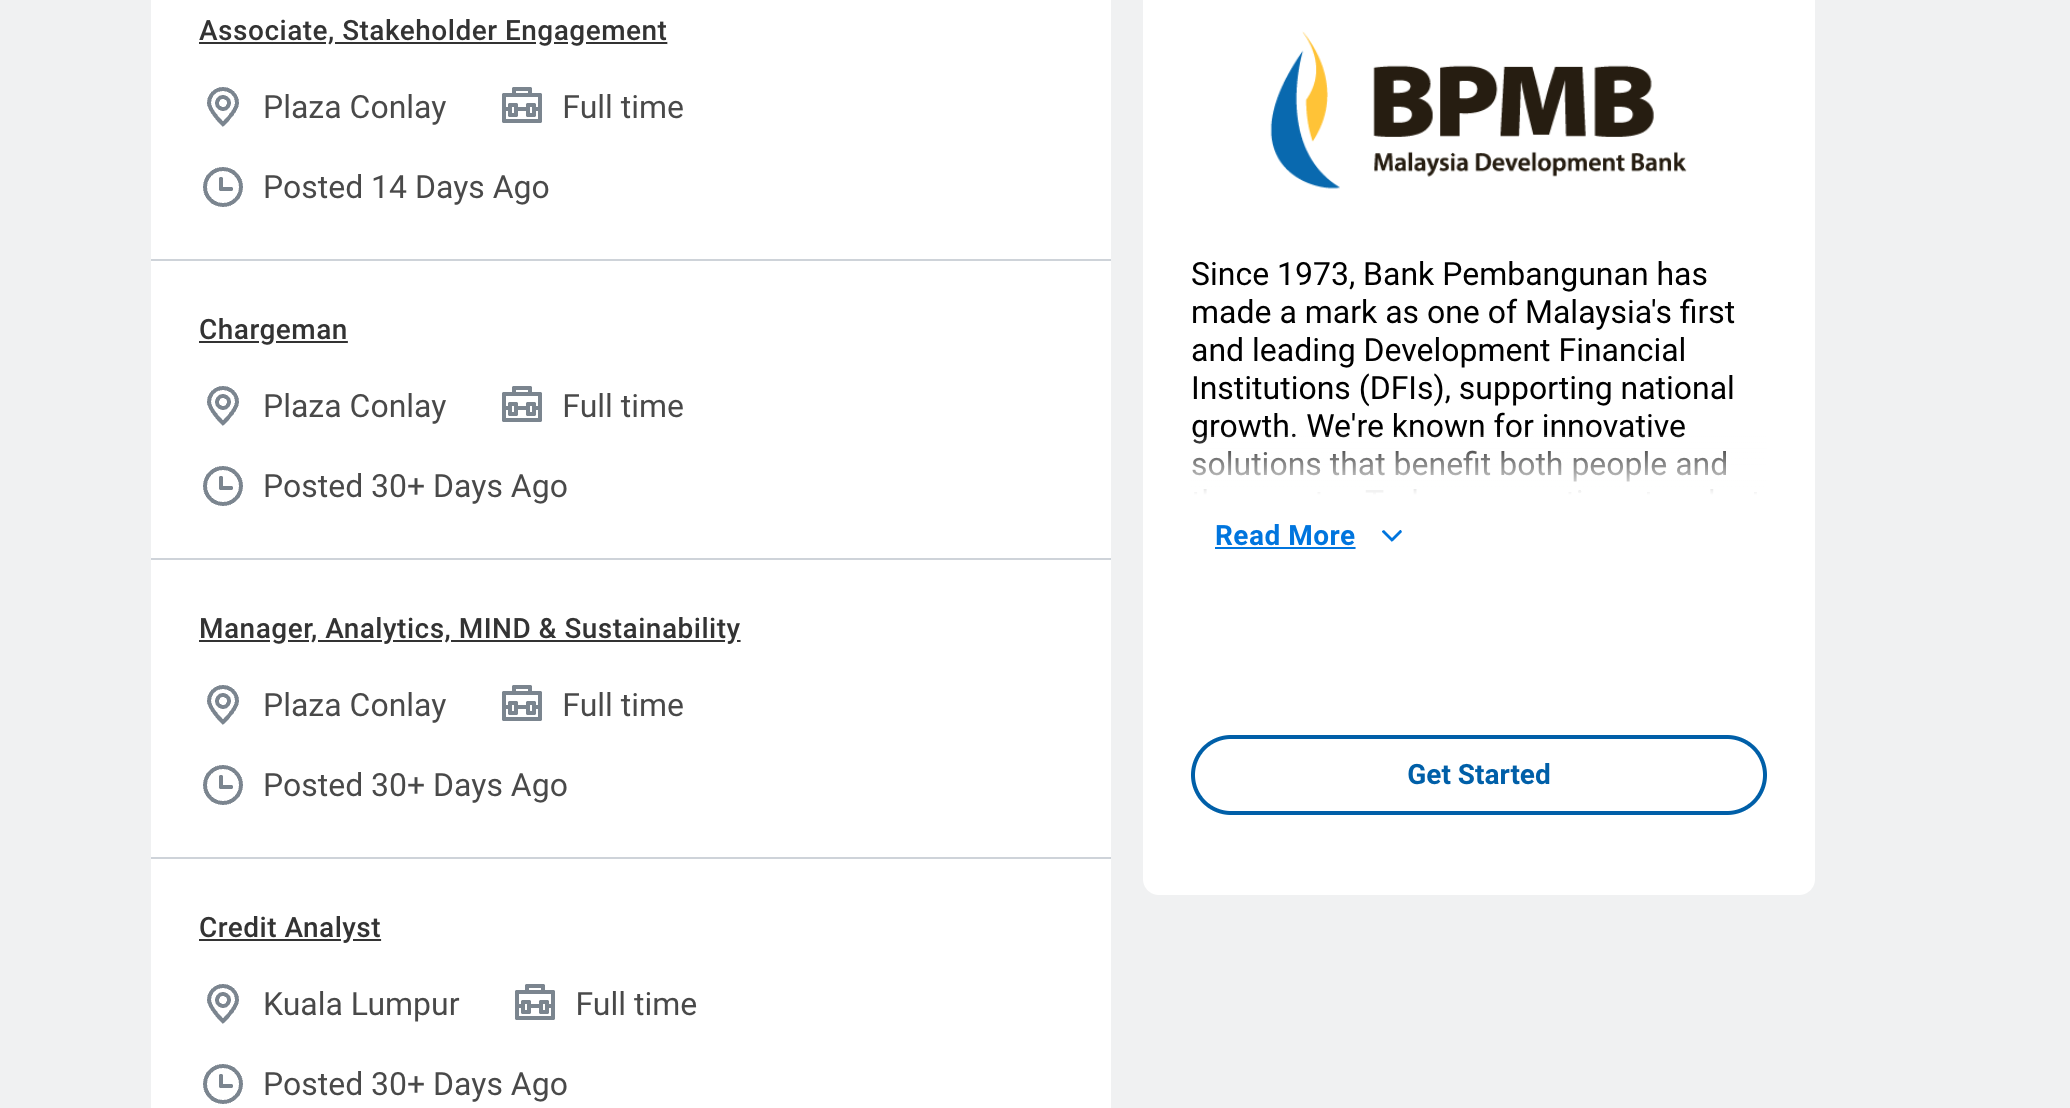The image size is (2070, 1108).
Task: Click briefcase icon in Associate job row
Action: [x=522, y=106]
